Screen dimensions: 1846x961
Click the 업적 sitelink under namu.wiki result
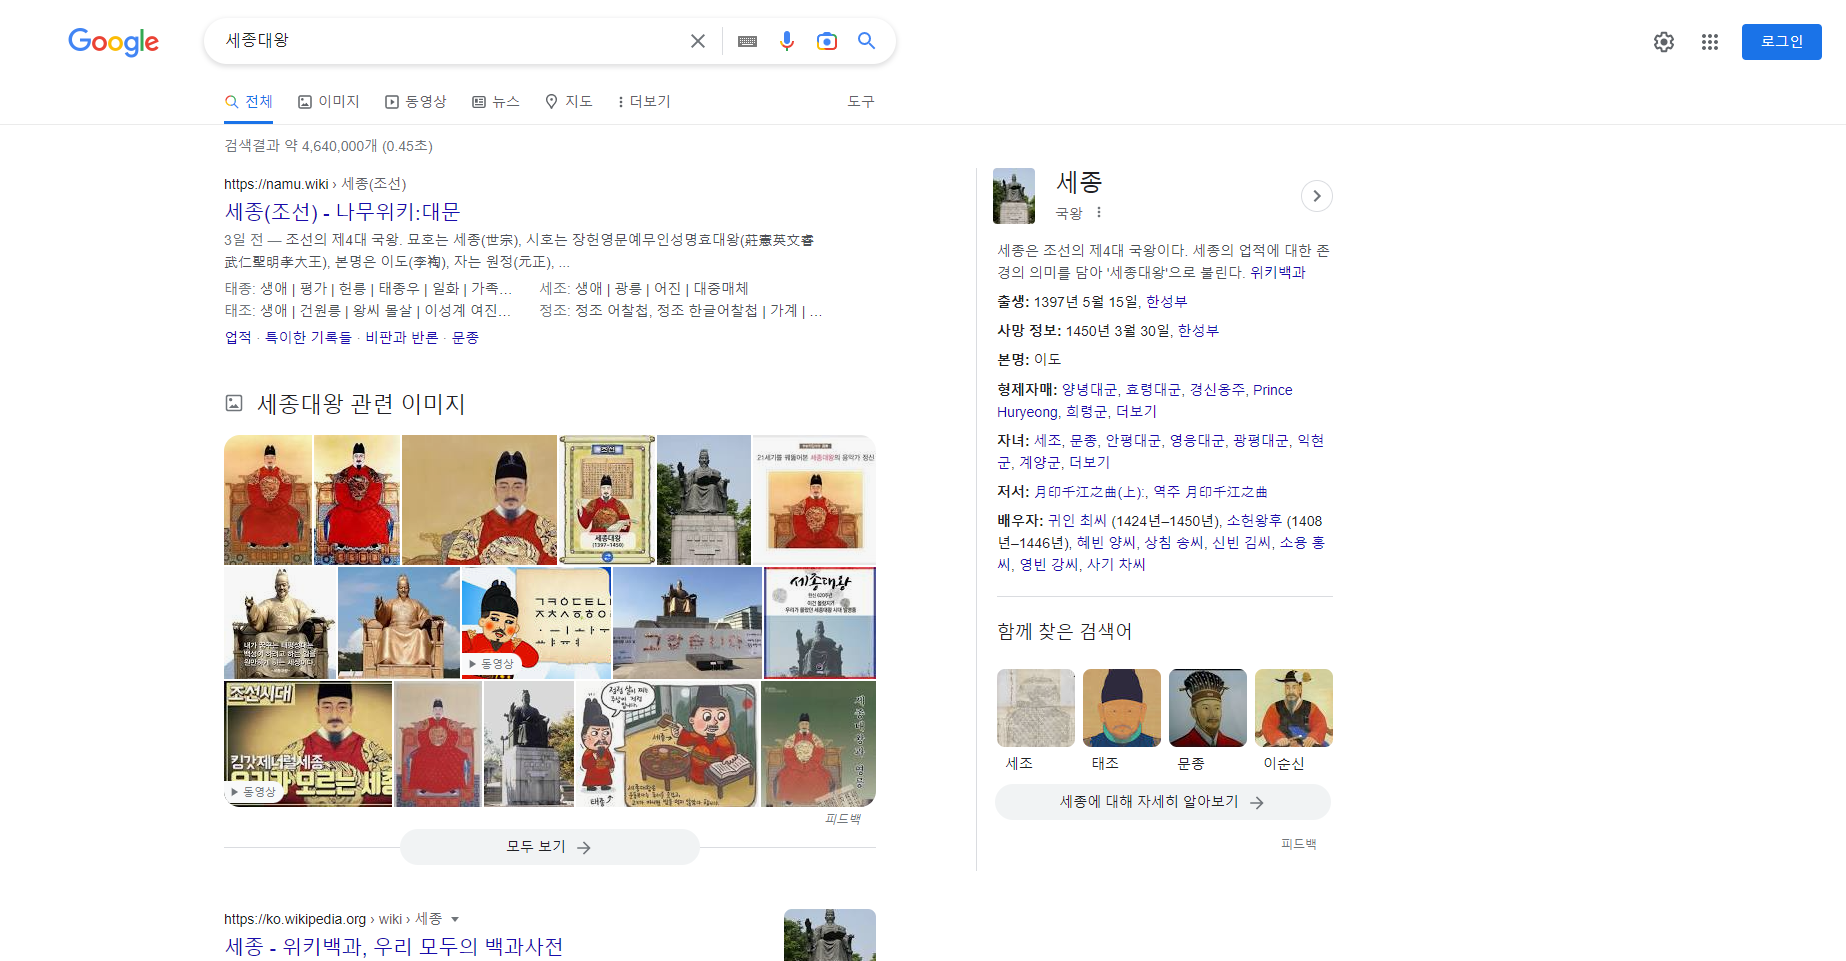tap(238, 338)
